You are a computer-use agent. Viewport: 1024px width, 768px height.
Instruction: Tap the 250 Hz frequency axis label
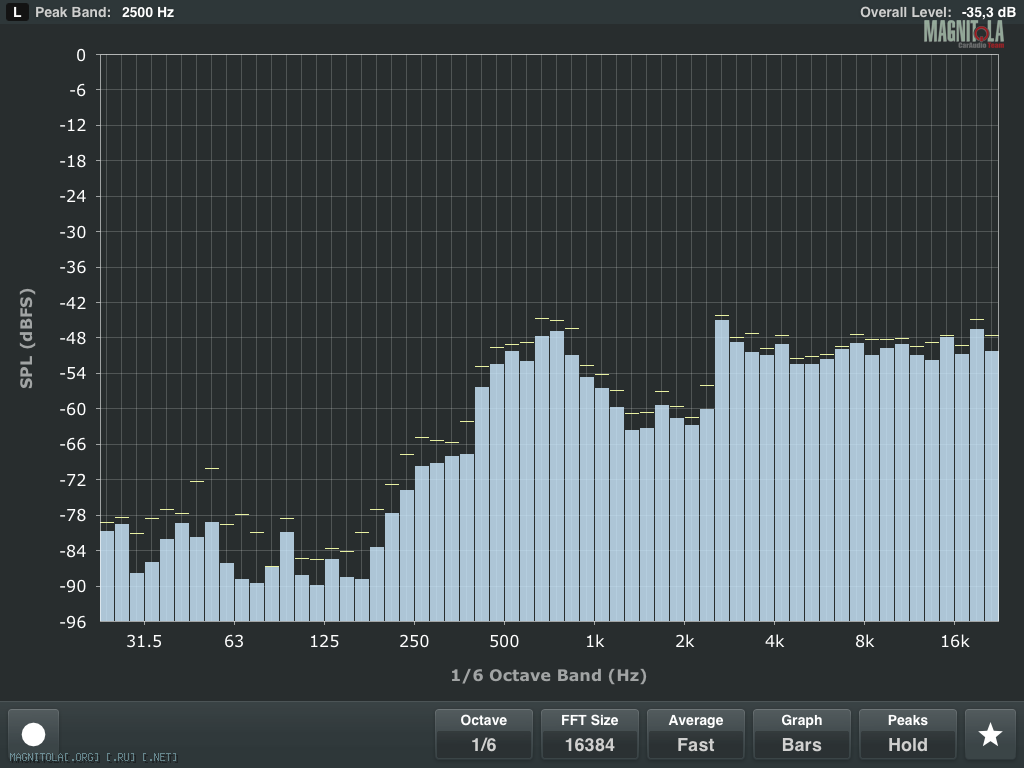414,641
